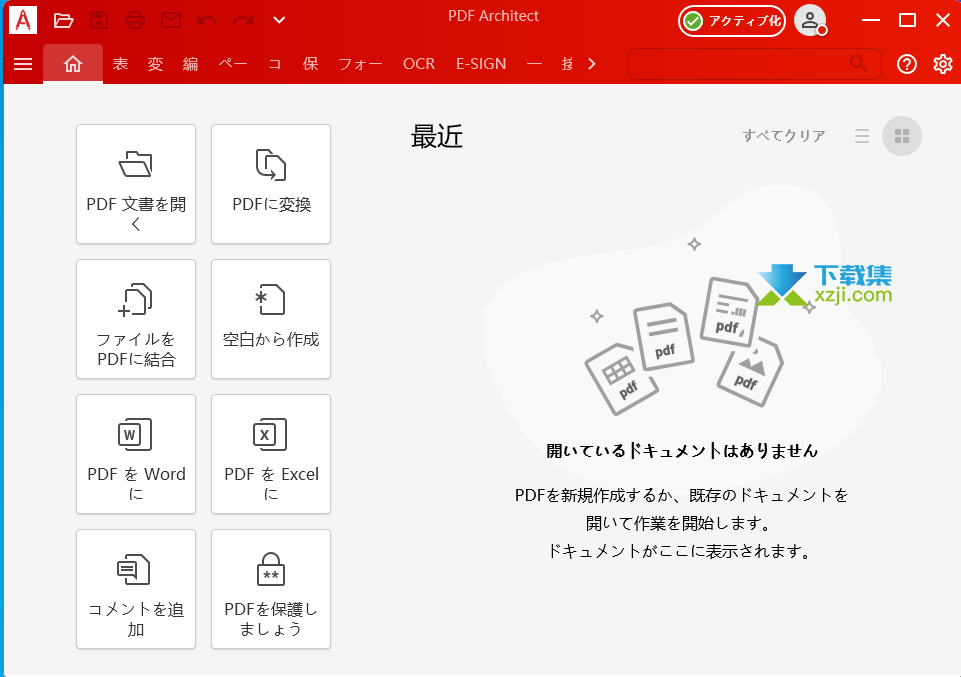961x677 pixels.
Task: Switch recent files to grid view
Action: [902, 136]
